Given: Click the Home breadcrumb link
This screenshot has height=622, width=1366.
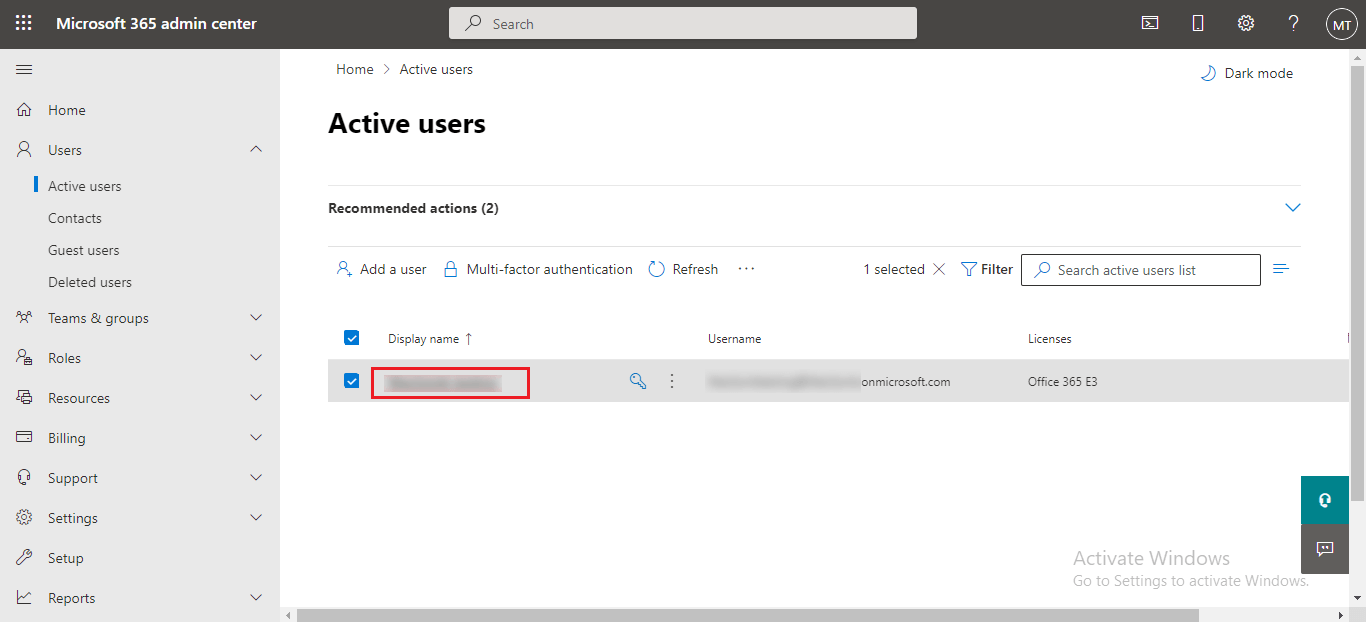Looking at the screenshot, I should coord(354,69).
